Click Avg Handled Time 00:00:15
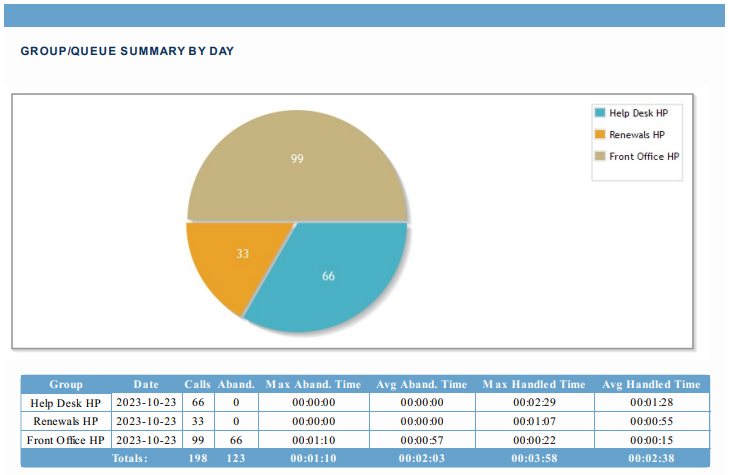This screenshot has height=475, width=729. click(x=652, y=440)
